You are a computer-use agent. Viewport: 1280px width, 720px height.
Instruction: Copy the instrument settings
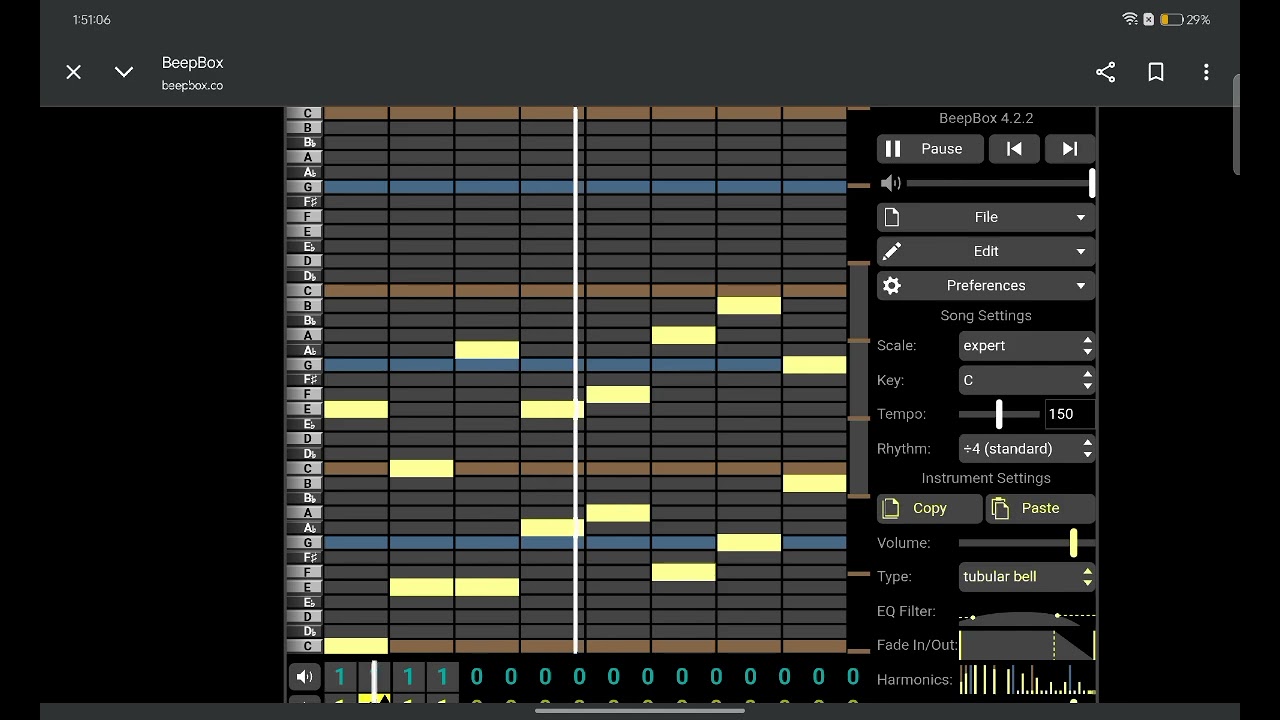coord(929,508)
